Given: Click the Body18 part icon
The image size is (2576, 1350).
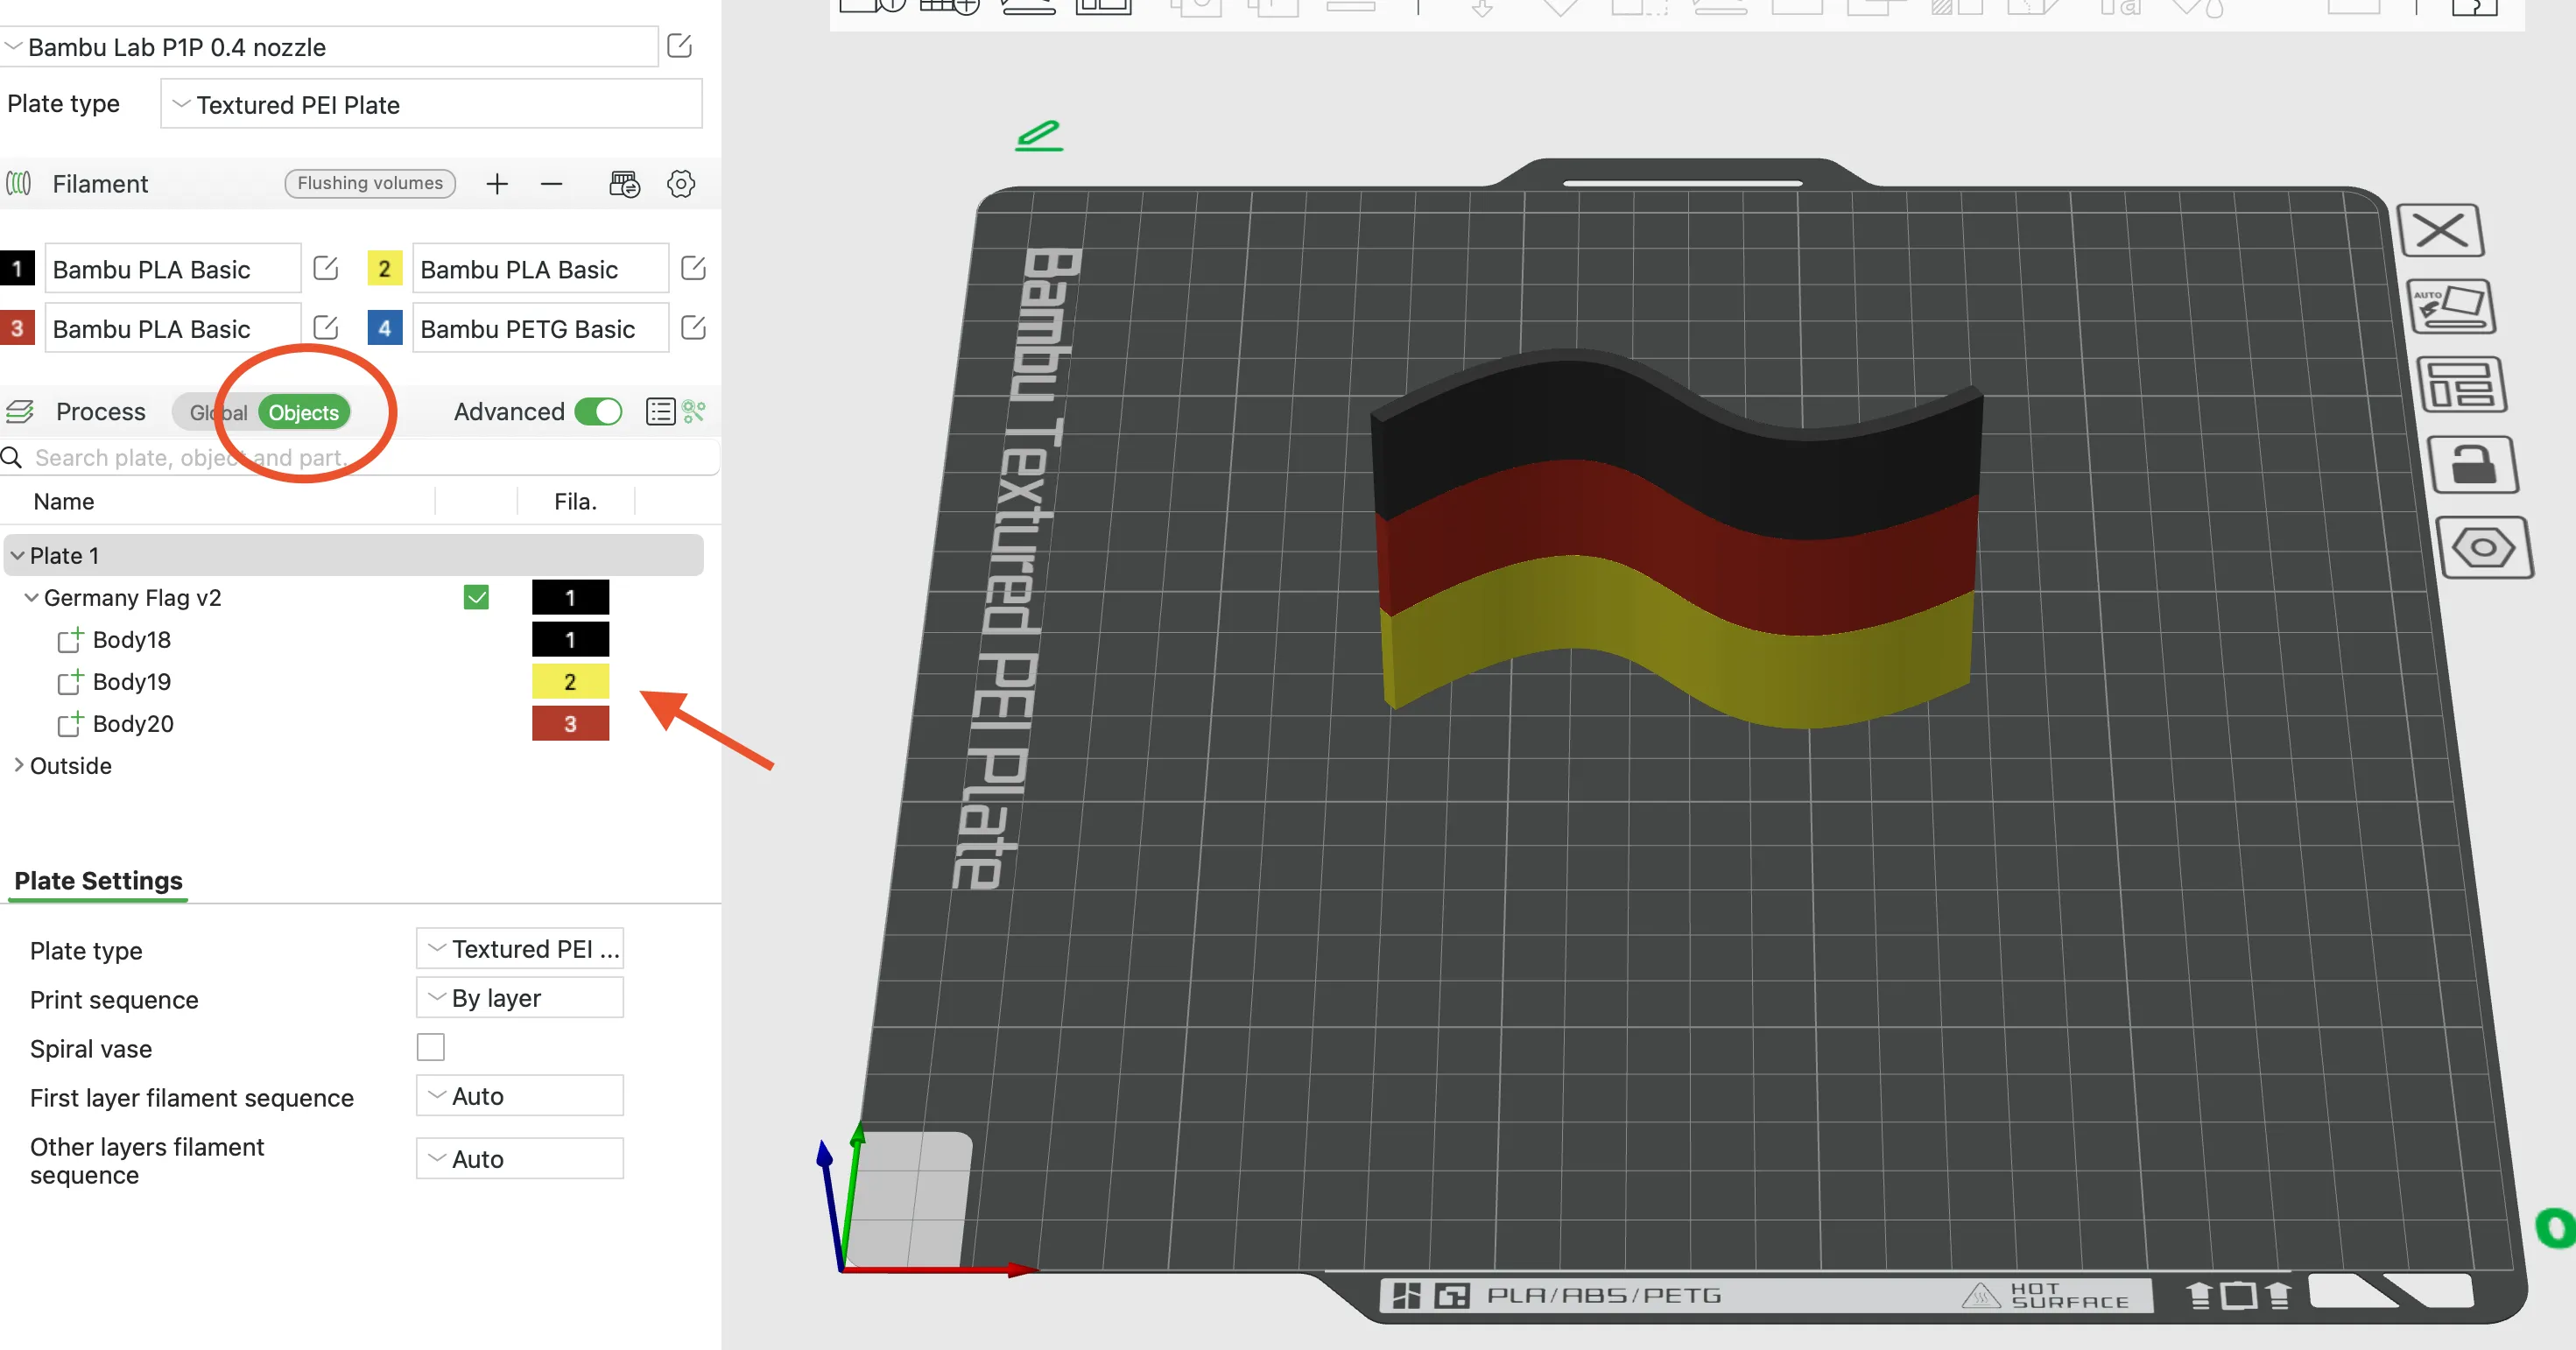Looking at the screenshot, I should [x=69, y=640].
